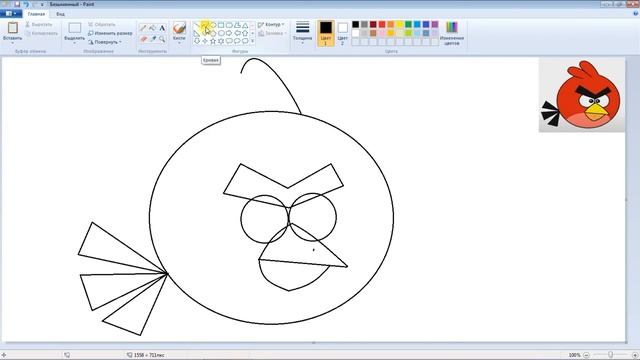Screen dimensions: 640x360
Task: Choose the Polygon shape
Action: tap(237, 25)
